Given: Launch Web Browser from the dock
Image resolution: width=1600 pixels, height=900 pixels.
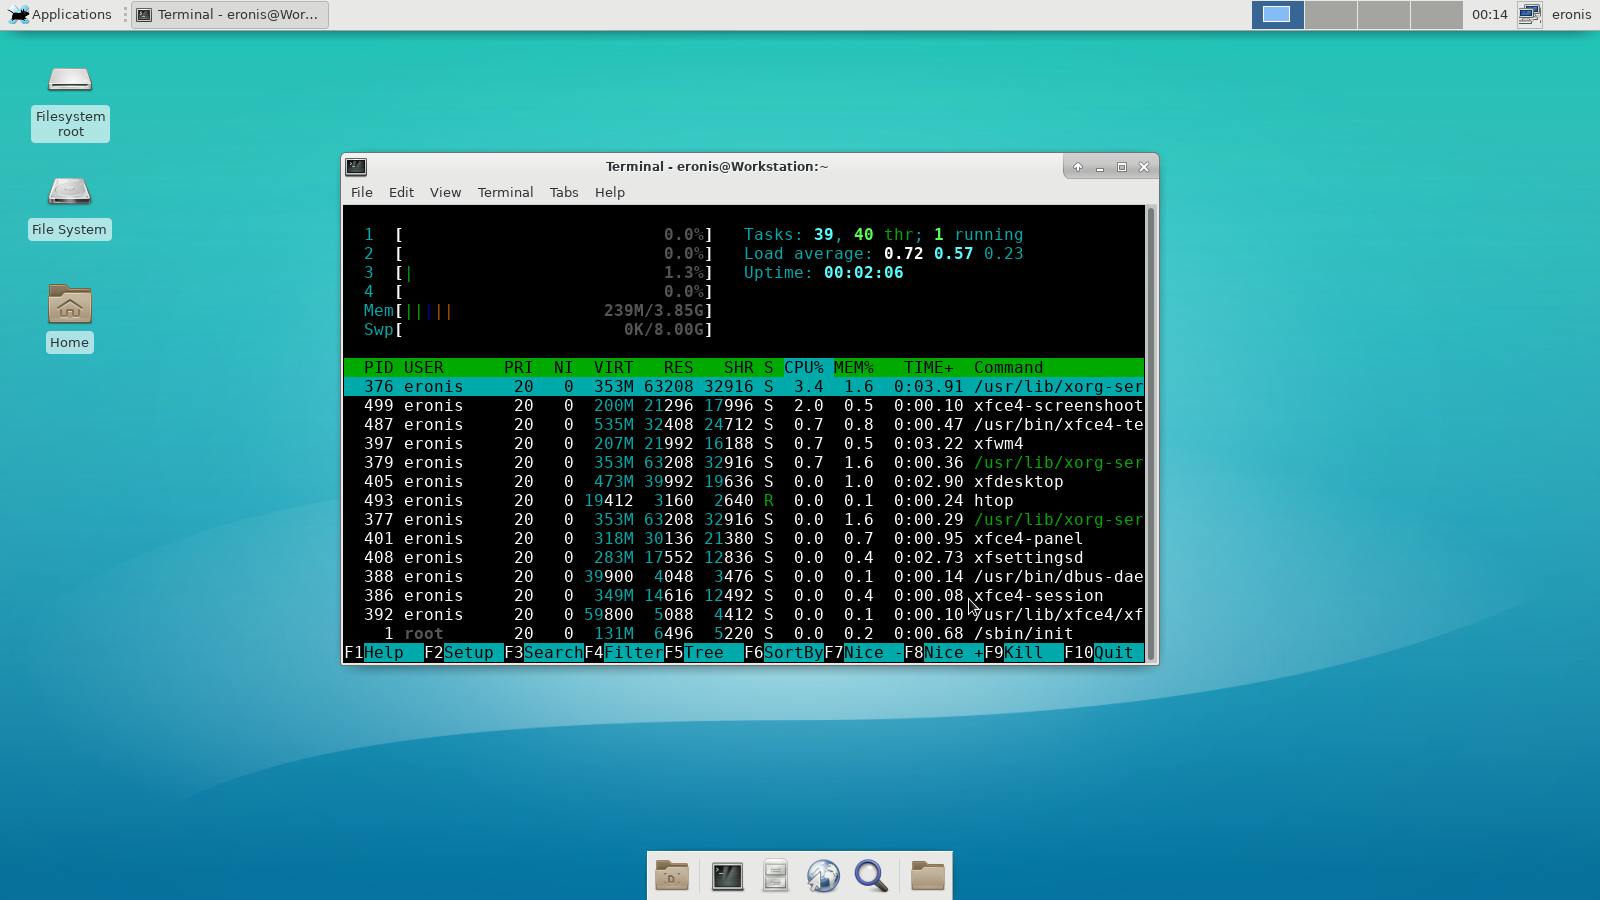Looking at the screenshot, I should (823, 876).
